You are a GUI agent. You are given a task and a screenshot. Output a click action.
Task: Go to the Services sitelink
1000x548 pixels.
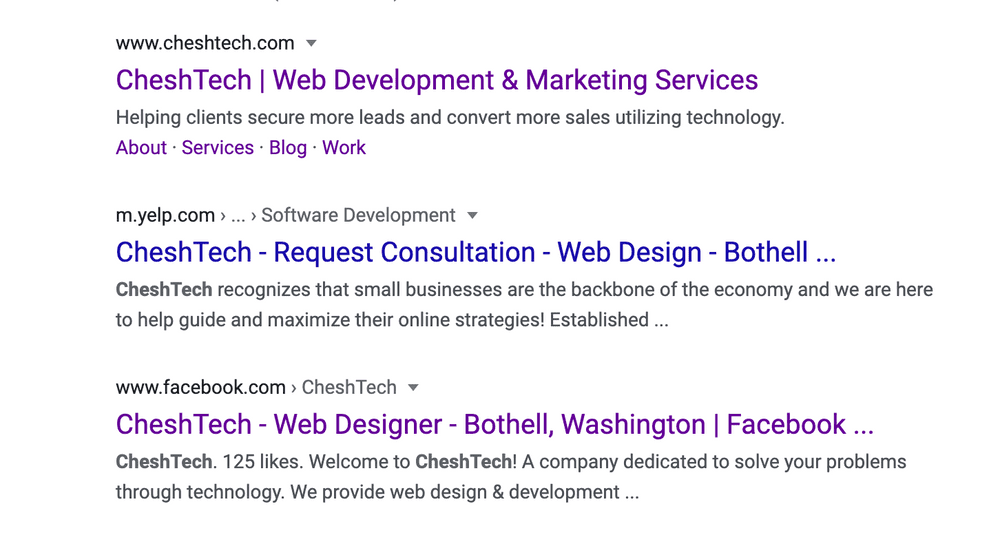217,147
